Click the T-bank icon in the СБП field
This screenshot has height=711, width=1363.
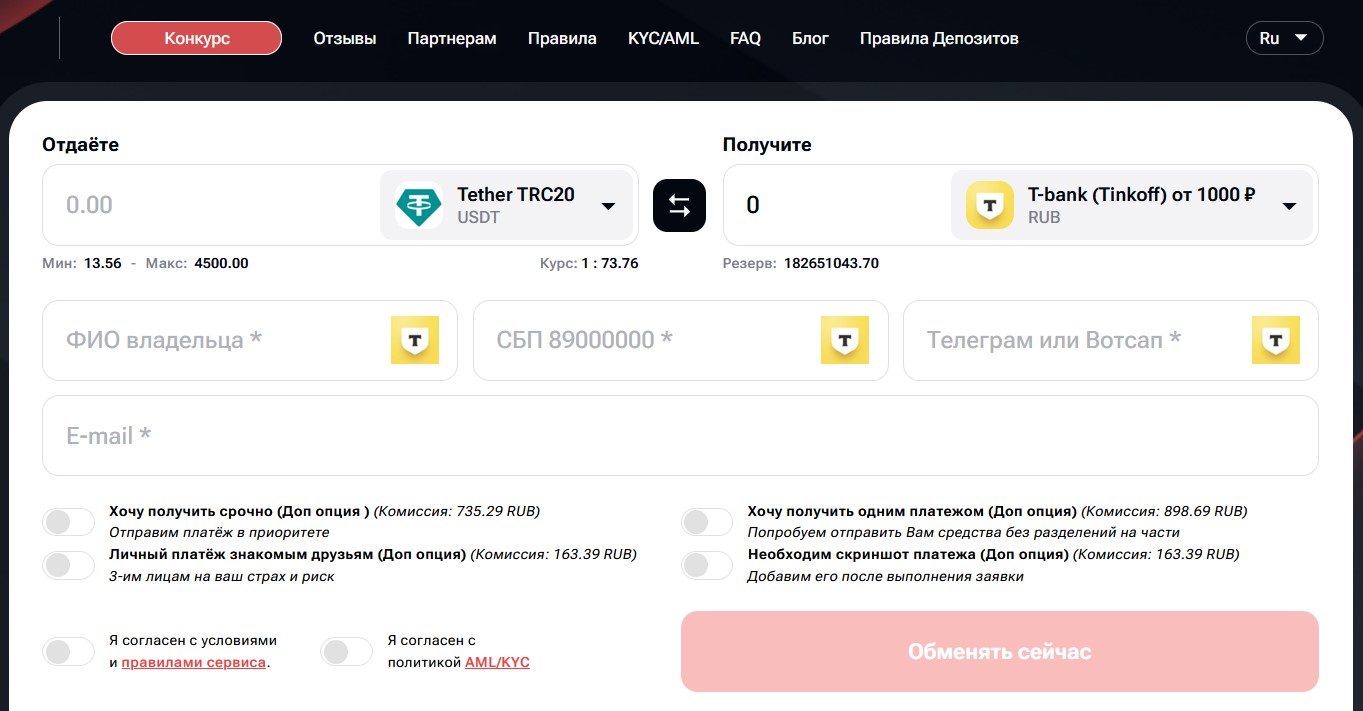(x=845, y=340)
